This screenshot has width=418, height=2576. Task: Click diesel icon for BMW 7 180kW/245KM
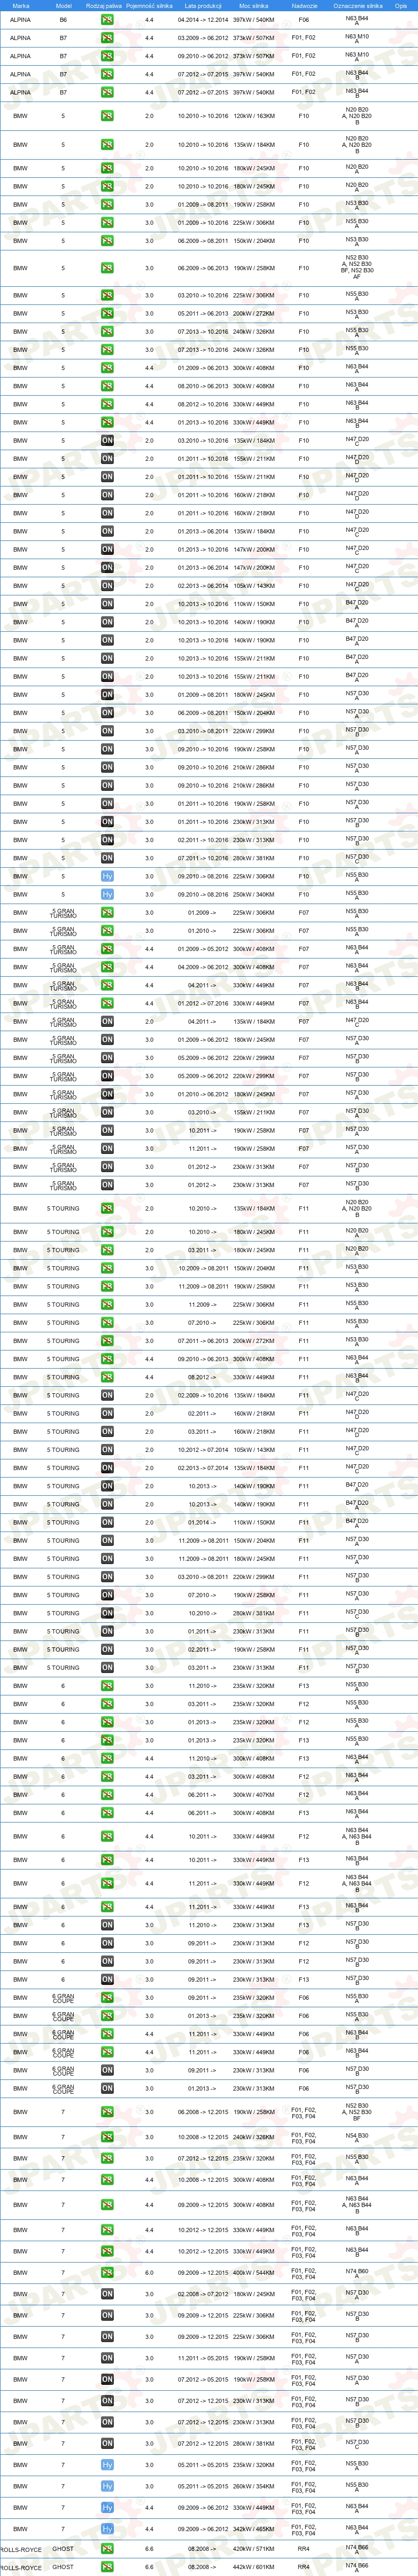(x=107, y=2294)
